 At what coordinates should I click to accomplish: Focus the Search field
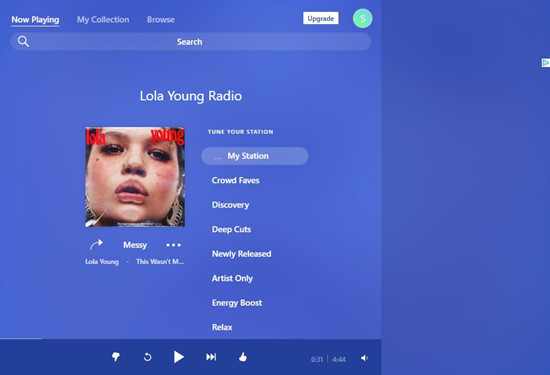(x=190, y=42)
